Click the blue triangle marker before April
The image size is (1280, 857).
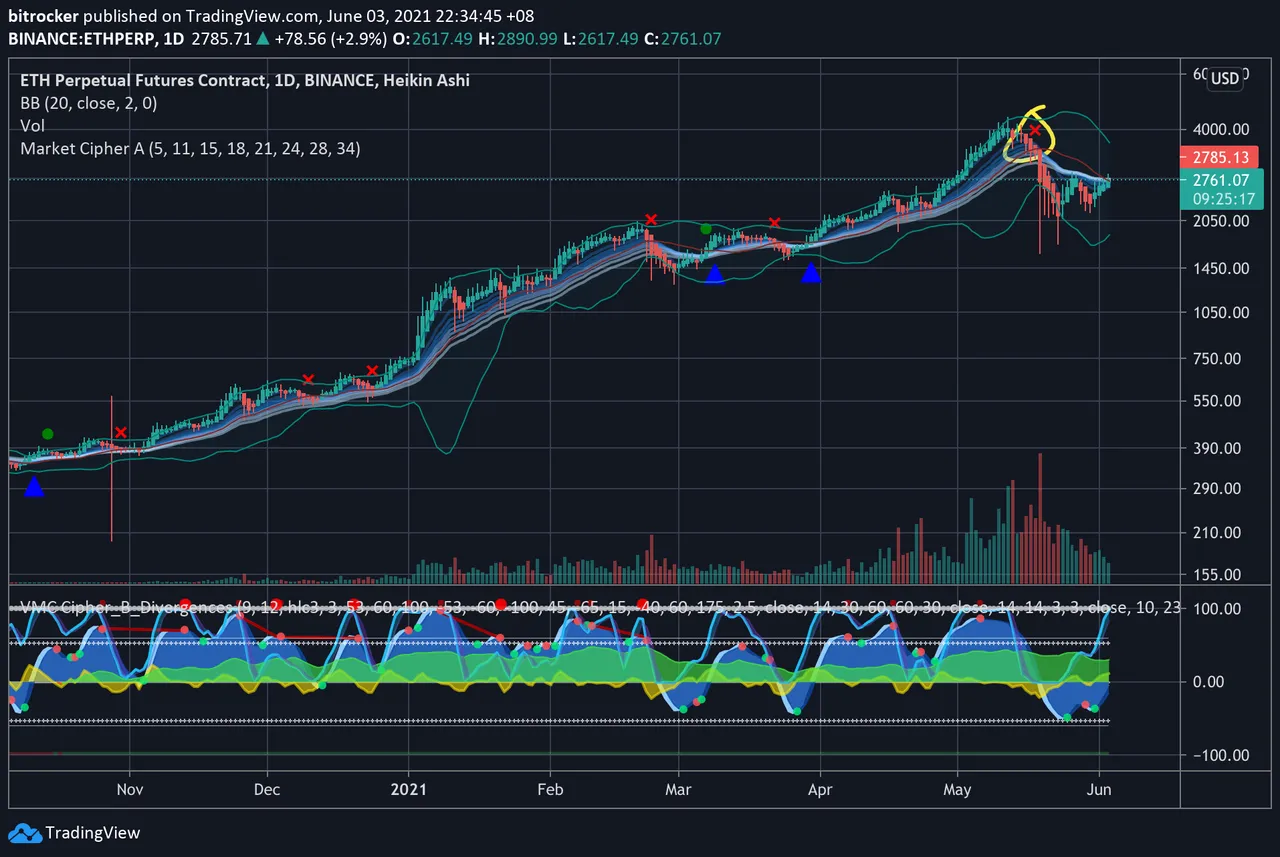click(x=811, y=273)
